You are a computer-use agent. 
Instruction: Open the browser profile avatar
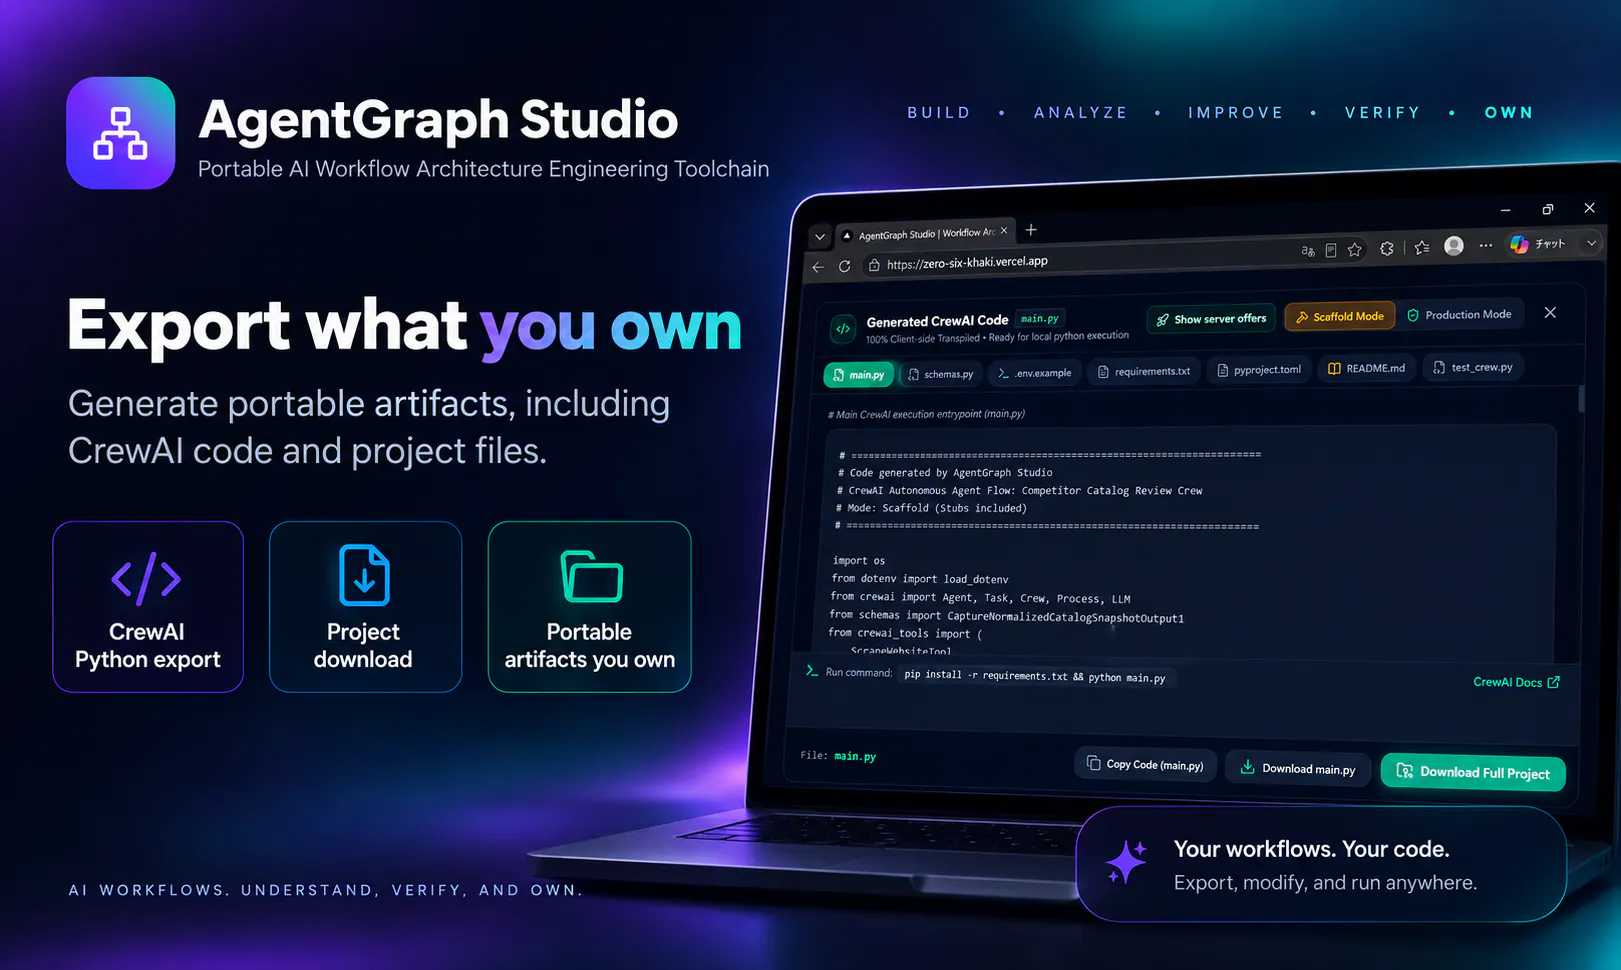pos(1454,246)
